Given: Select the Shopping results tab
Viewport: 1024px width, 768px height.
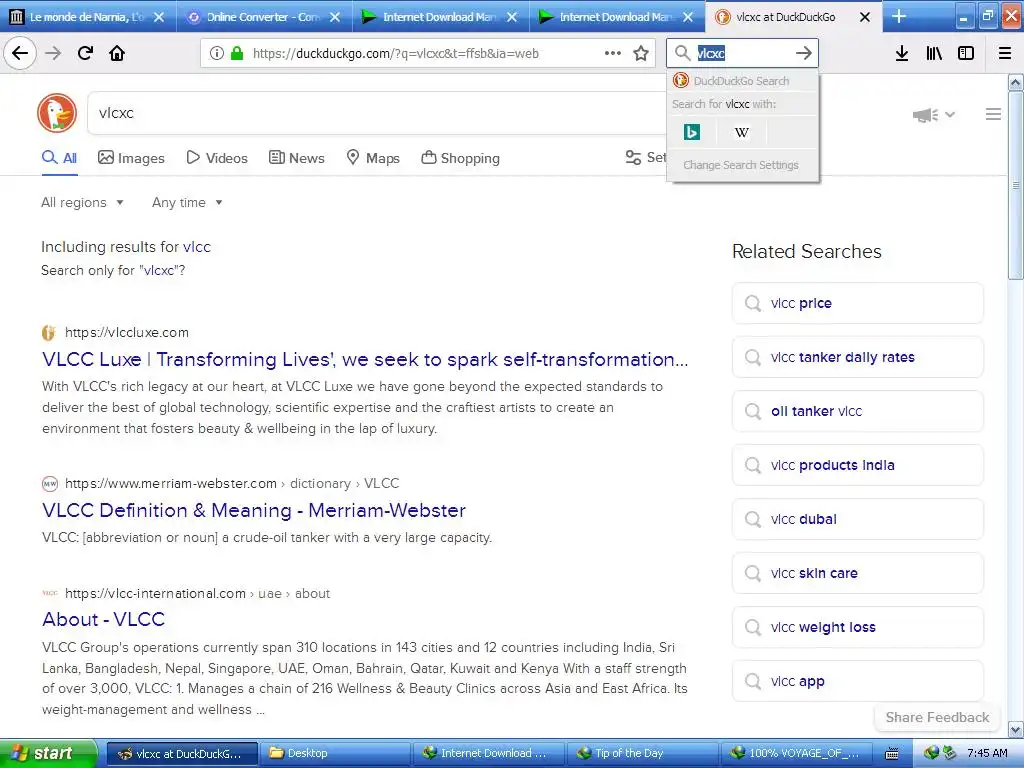Looking at the screenshot, I should 460,158.
